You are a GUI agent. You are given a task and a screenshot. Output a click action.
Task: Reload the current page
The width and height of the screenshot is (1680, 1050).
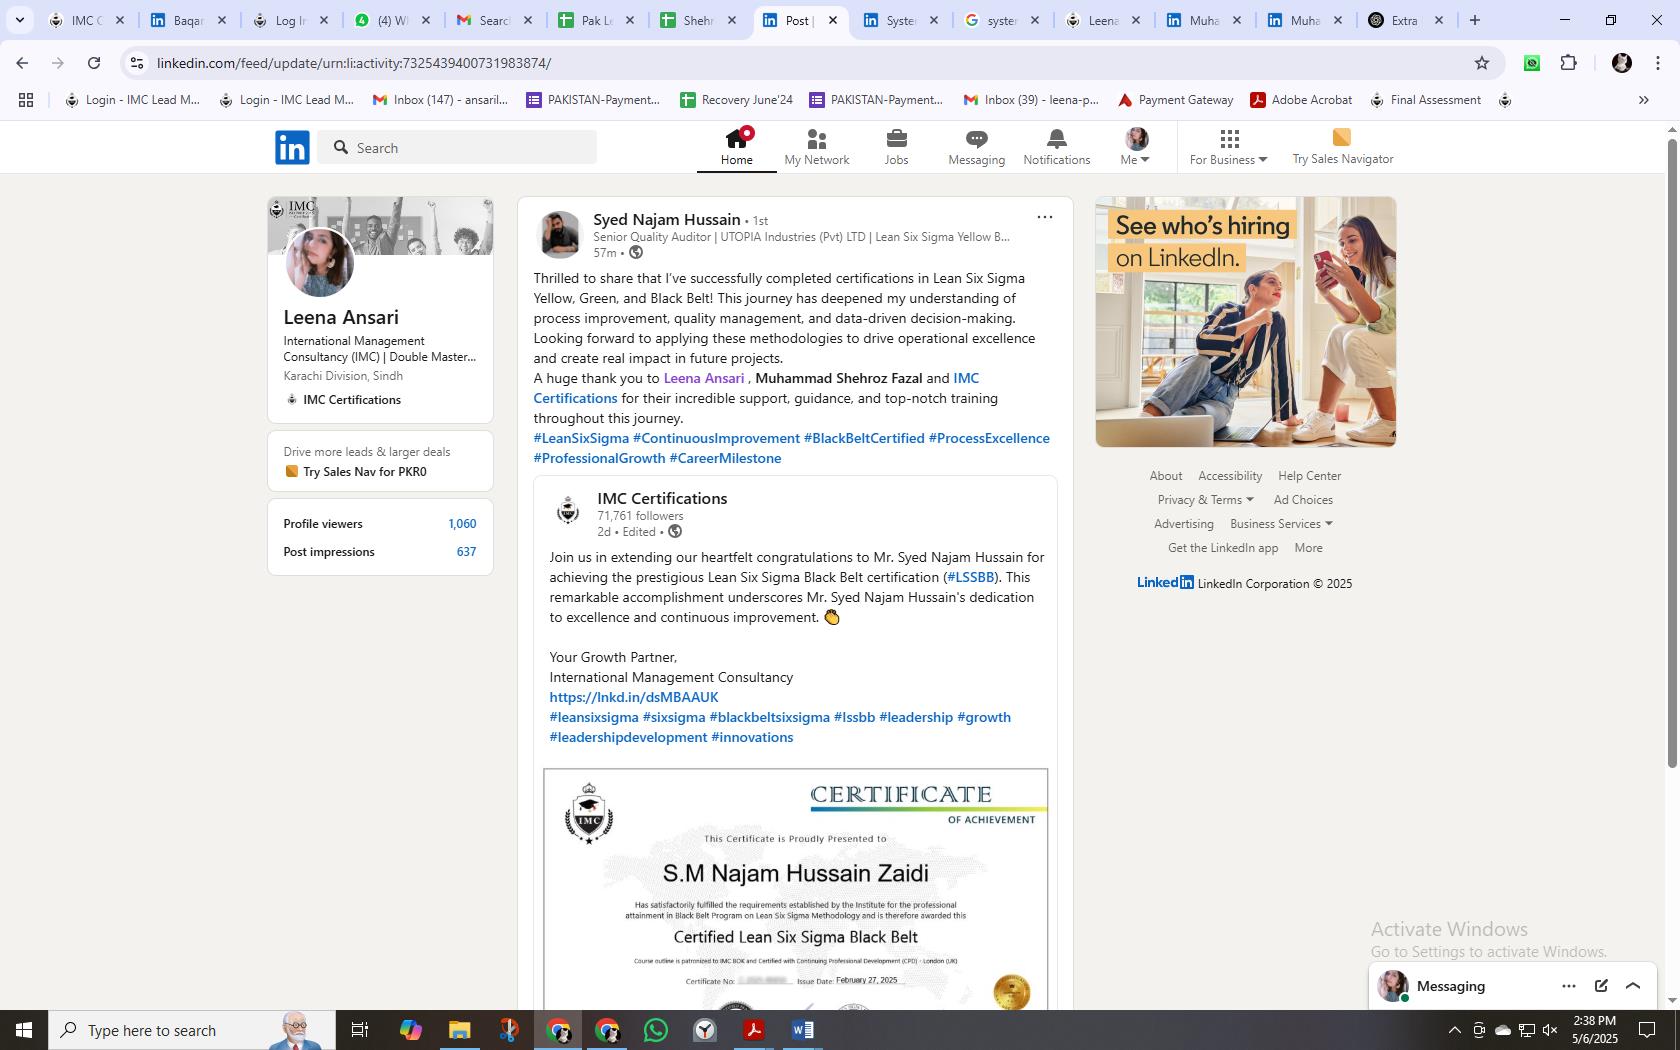click(94, 63)
